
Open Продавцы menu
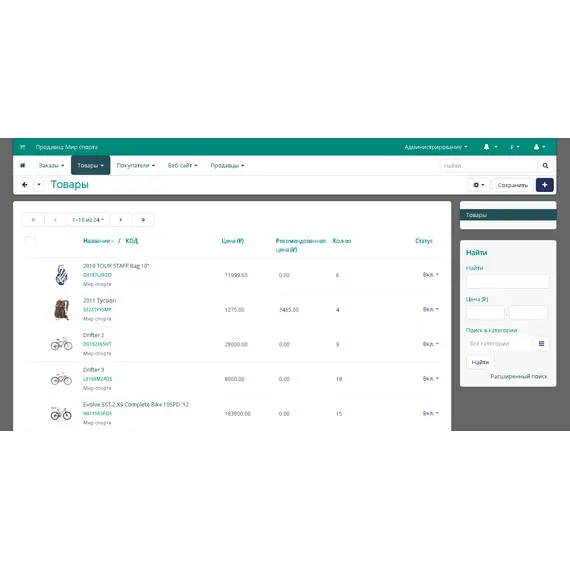(227, 165)
